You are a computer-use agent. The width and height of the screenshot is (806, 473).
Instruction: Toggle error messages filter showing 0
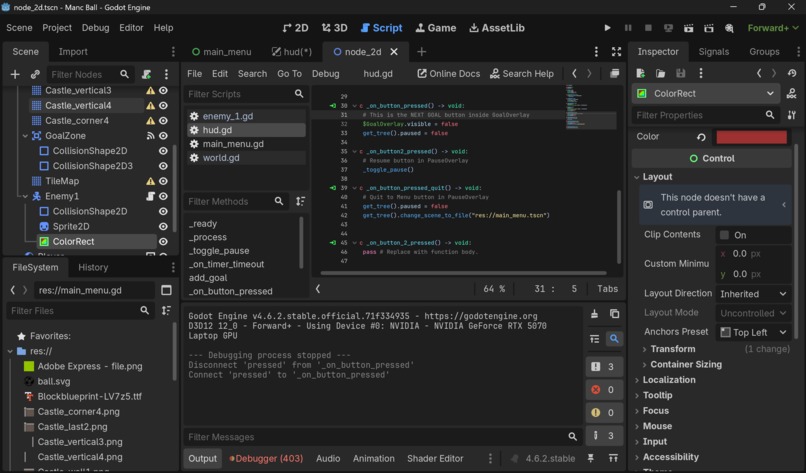tap(604, 390)
